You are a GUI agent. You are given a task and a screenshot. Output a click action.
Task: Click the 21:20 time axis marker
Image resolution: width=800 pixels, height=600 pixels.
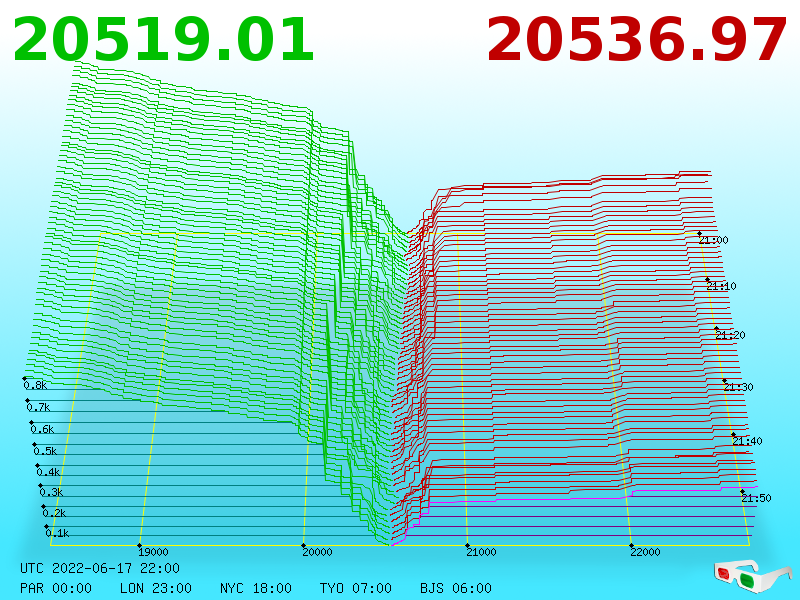click(x=730, y=335)
